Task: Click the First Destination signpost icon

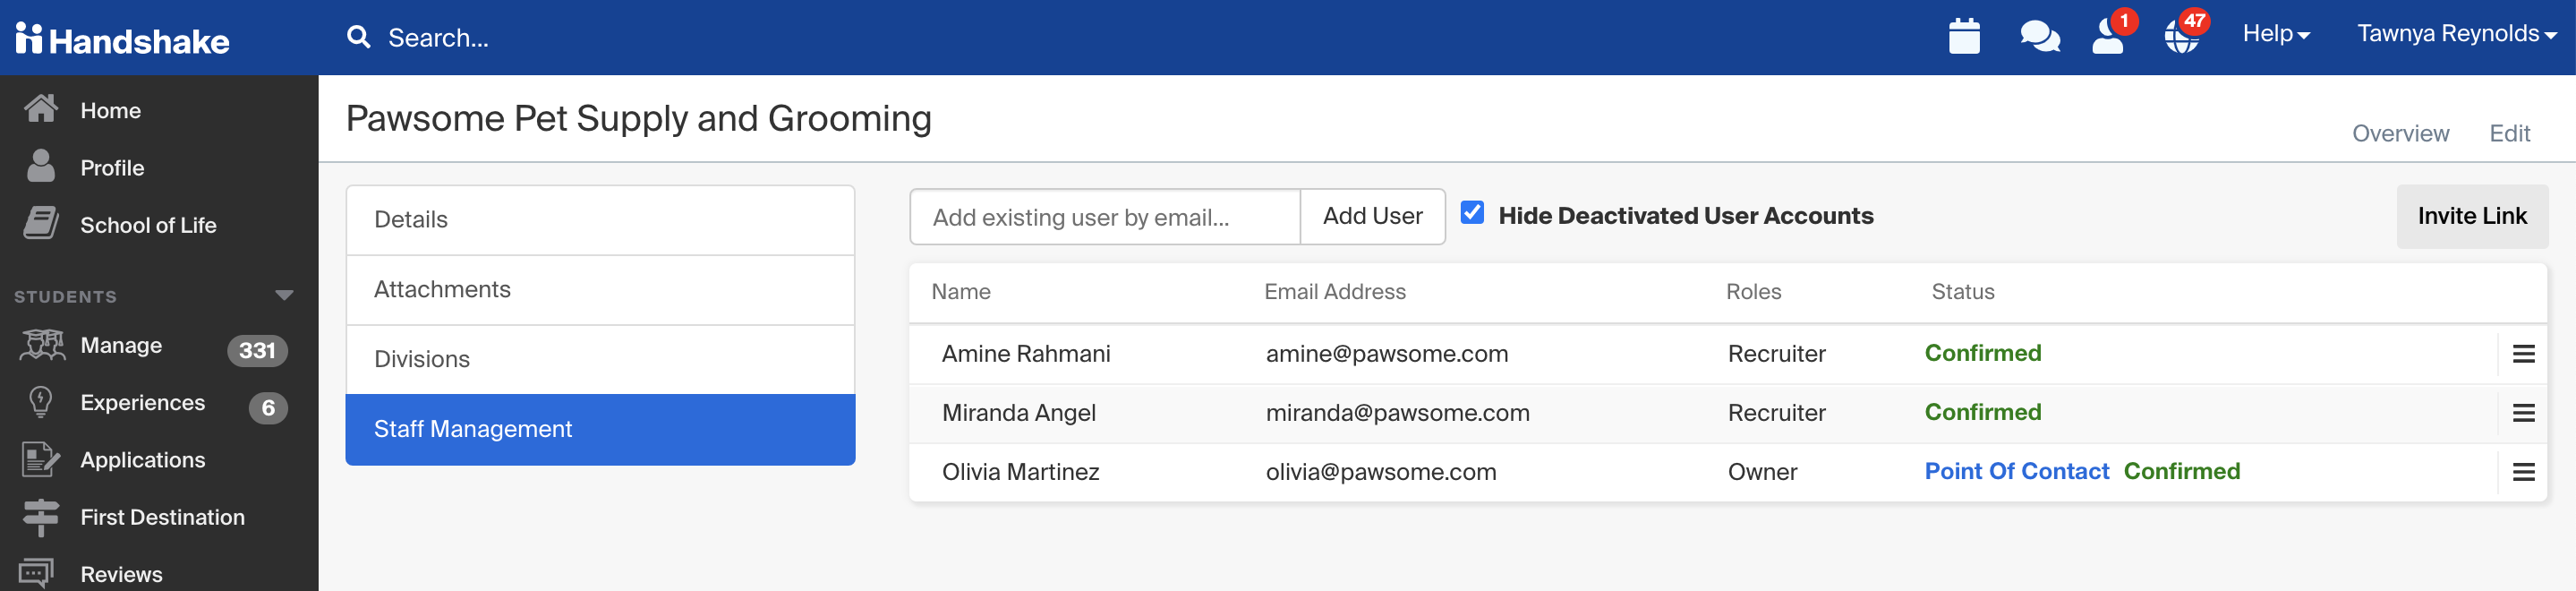Action: 41,517
